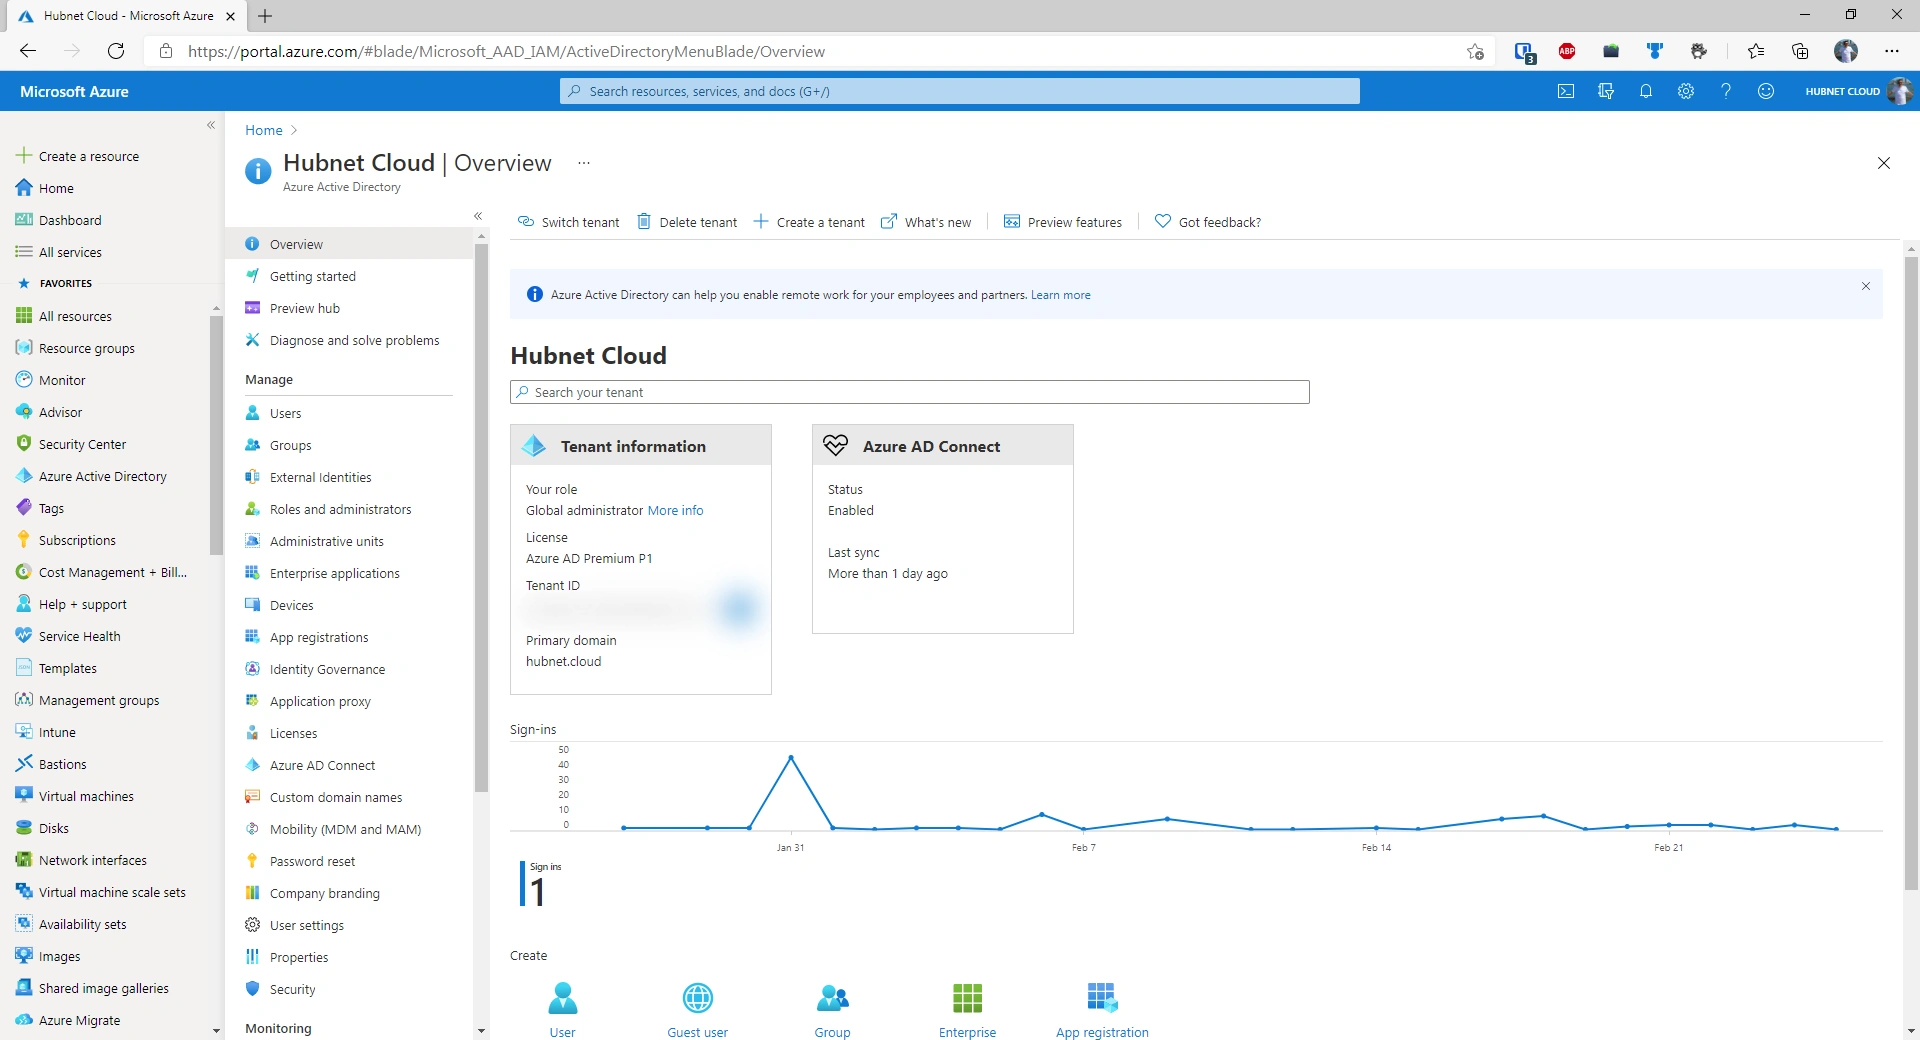Collapse the Azure AD resource menu

tap(478, 216)
